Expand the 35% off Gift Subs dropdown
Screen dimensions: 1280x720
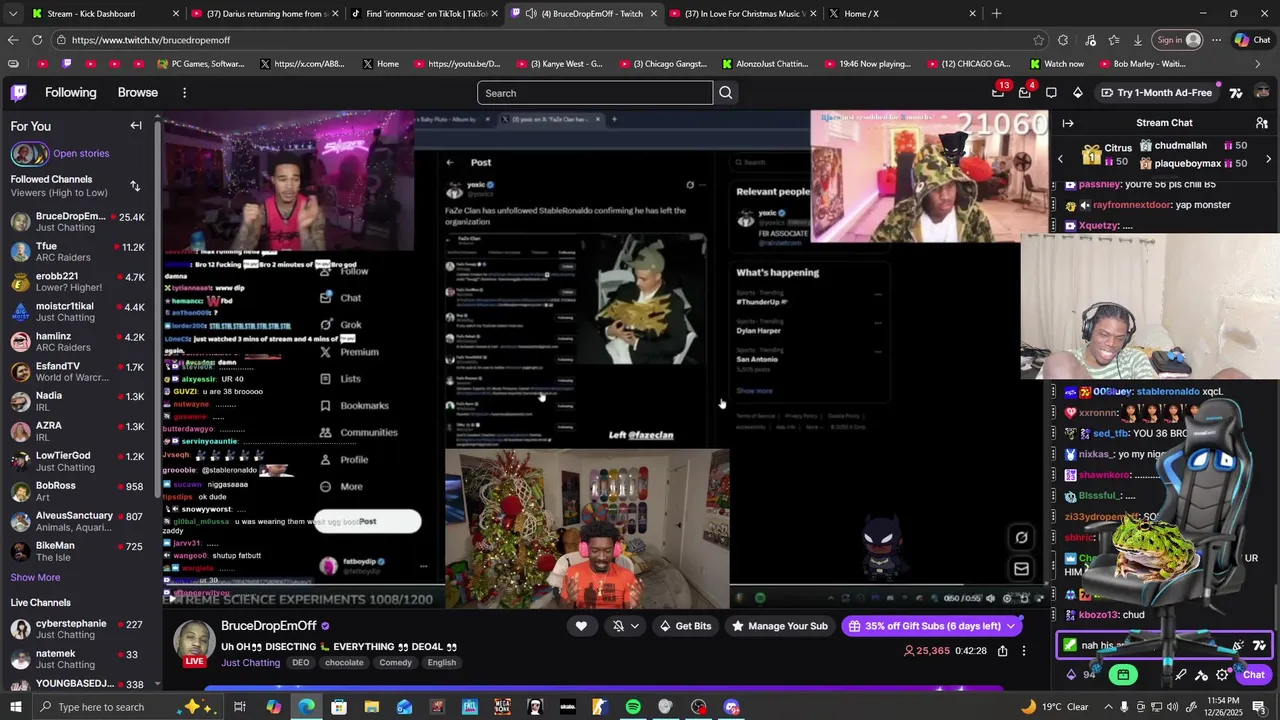[x=1011, y=626]
